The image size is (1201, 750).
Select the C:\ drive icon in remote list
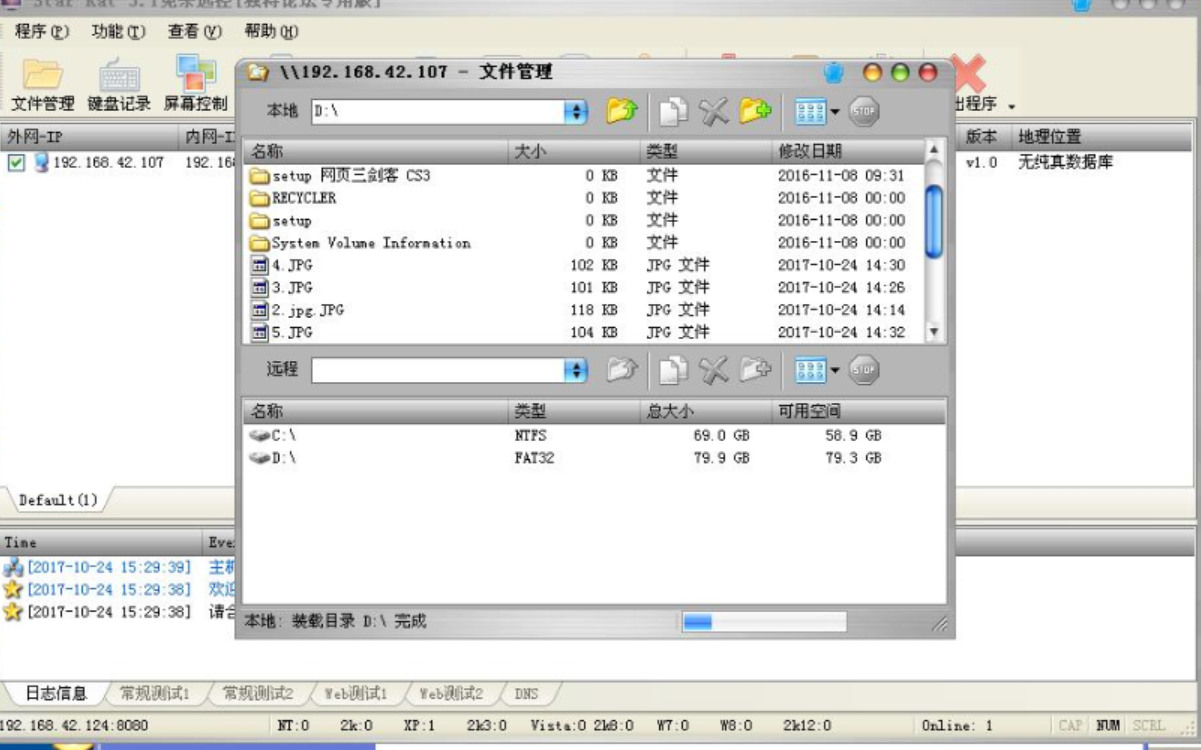tap(260, 436)
